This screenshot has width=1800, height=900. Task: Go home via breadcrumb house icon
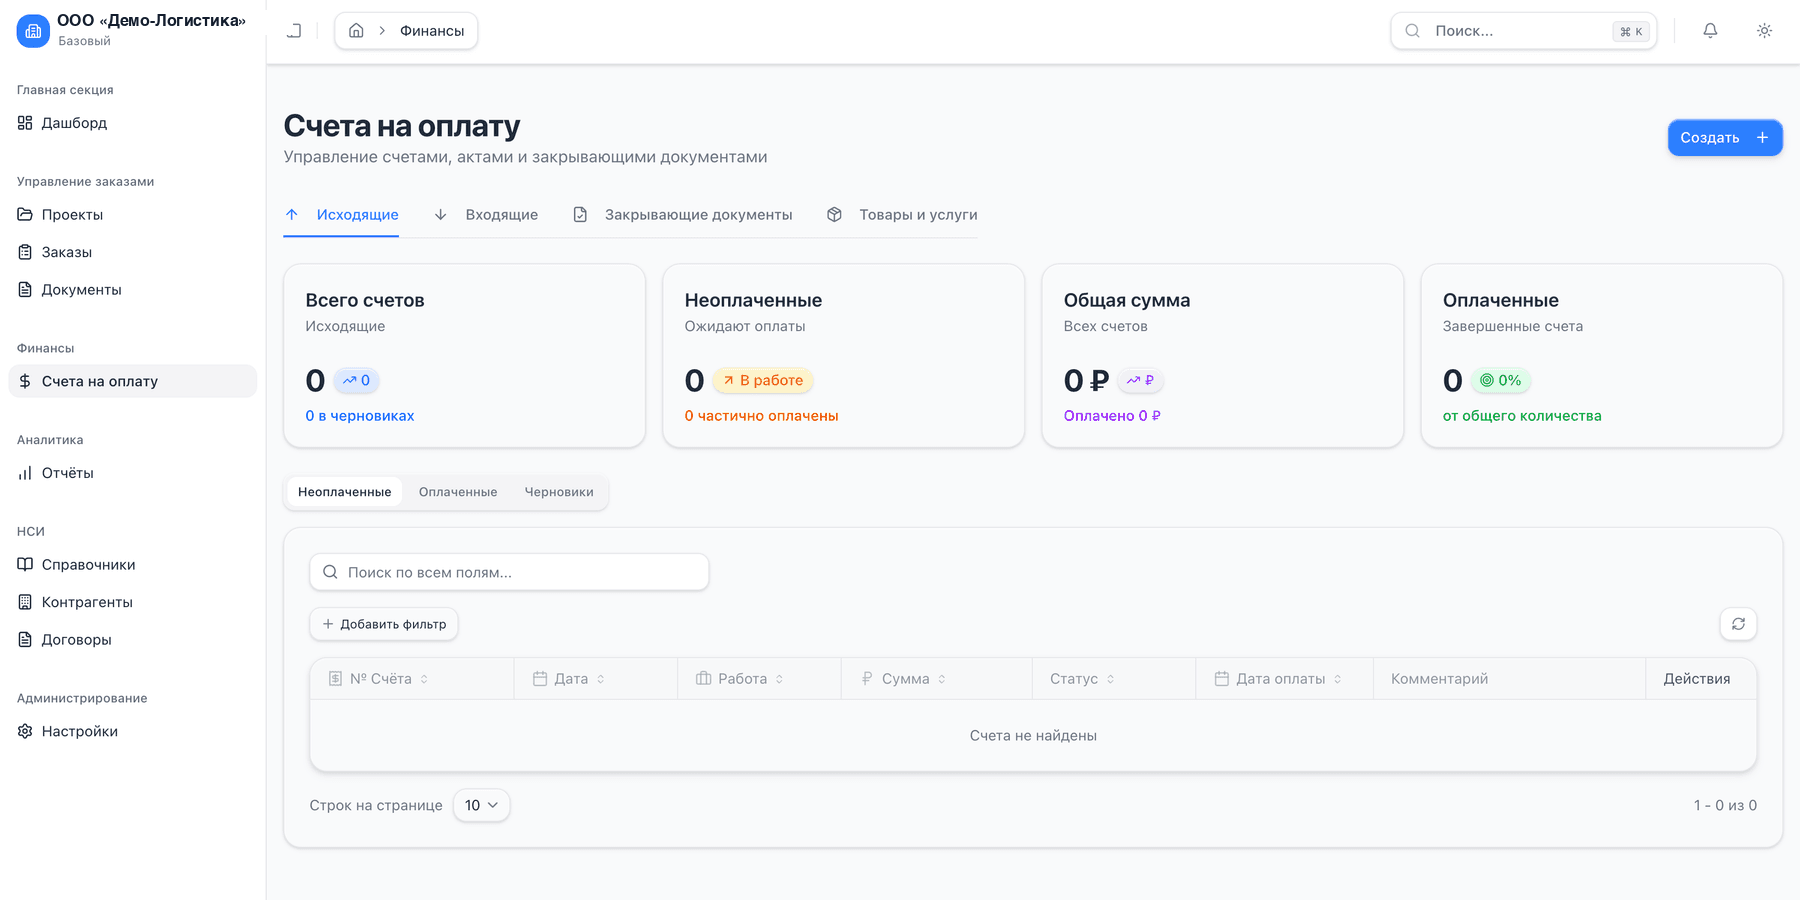coord(356,31)
